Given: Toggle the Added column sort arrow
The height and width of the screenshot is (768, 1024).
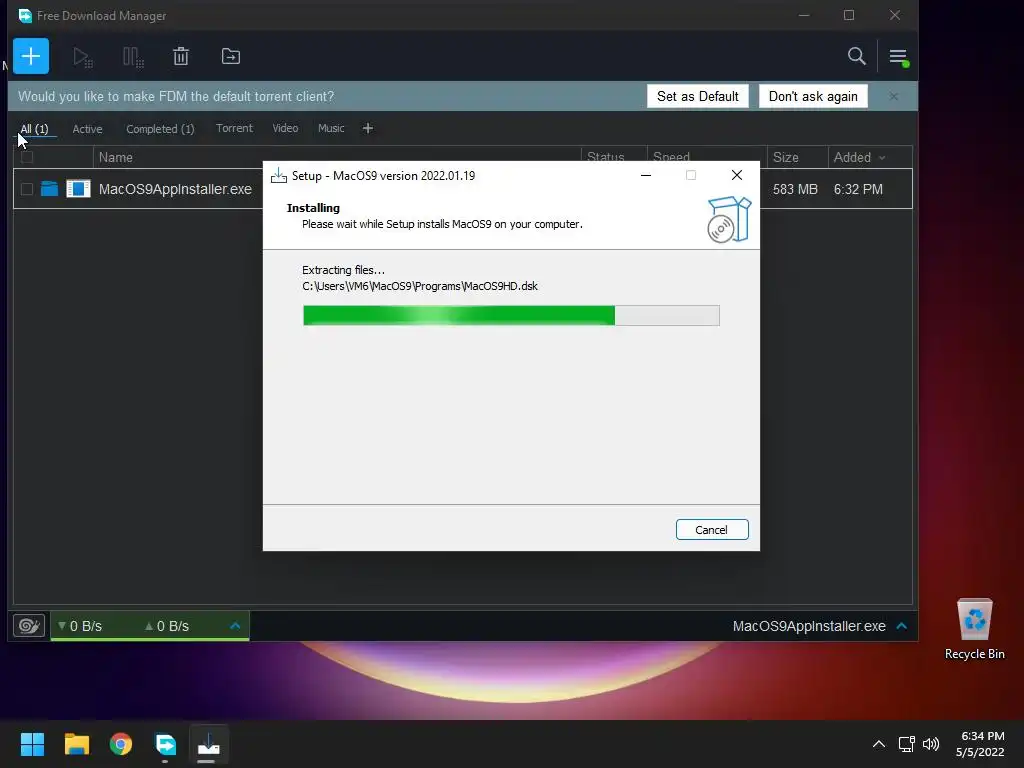Looking at the screenshot, I should [x=882, y=158].
